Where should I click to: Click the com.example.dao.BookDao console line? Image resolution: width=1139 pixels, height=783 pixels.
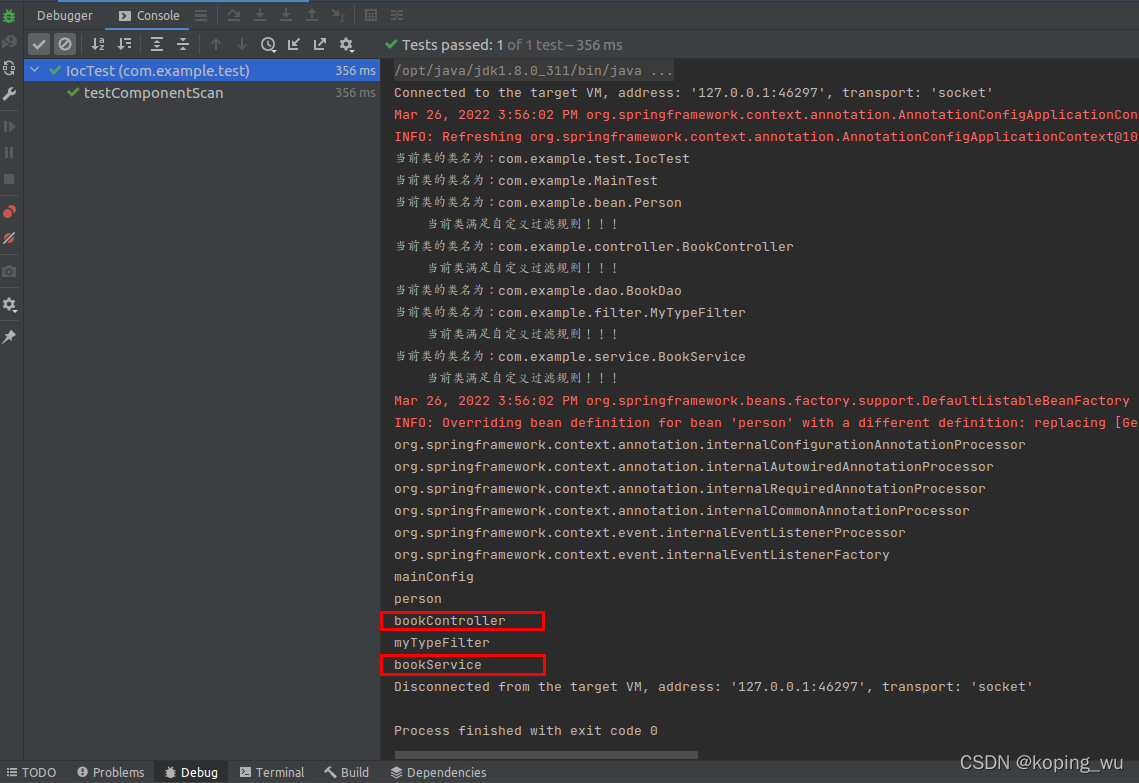point(538,291)
